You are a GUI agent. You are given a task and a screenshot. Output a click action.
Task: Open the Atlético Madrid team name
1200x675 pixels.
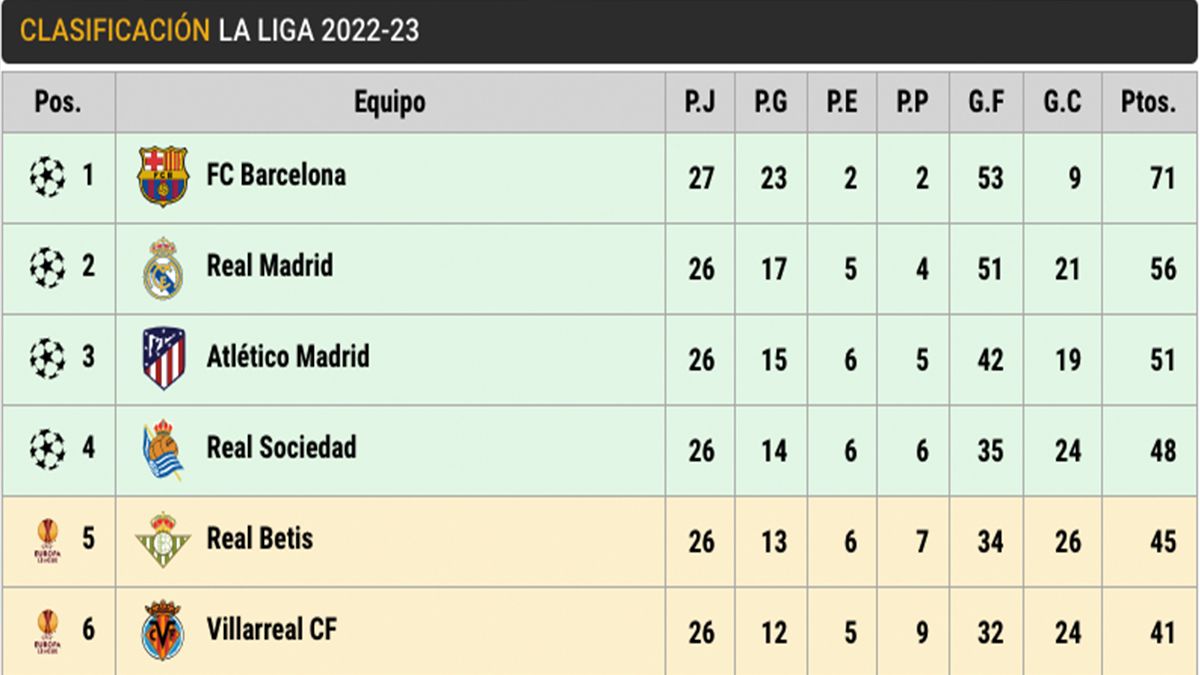[288, 357]
